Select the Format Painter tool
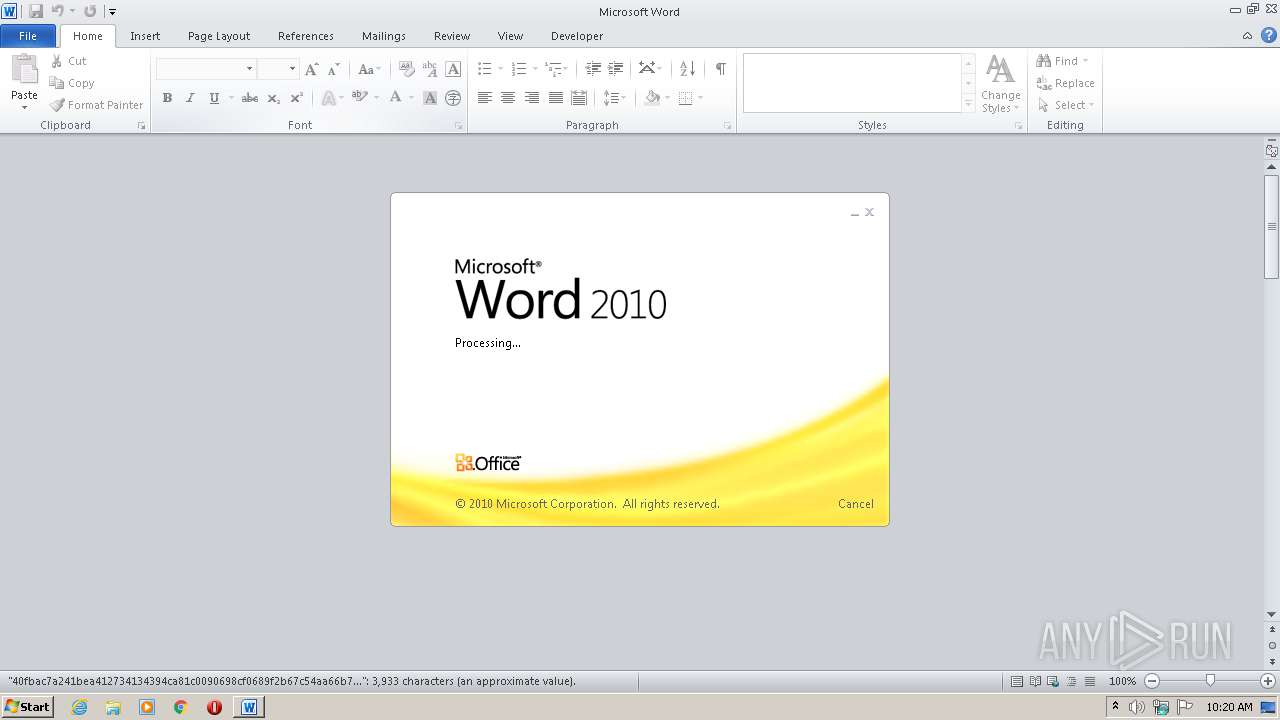 click(97, 105)
